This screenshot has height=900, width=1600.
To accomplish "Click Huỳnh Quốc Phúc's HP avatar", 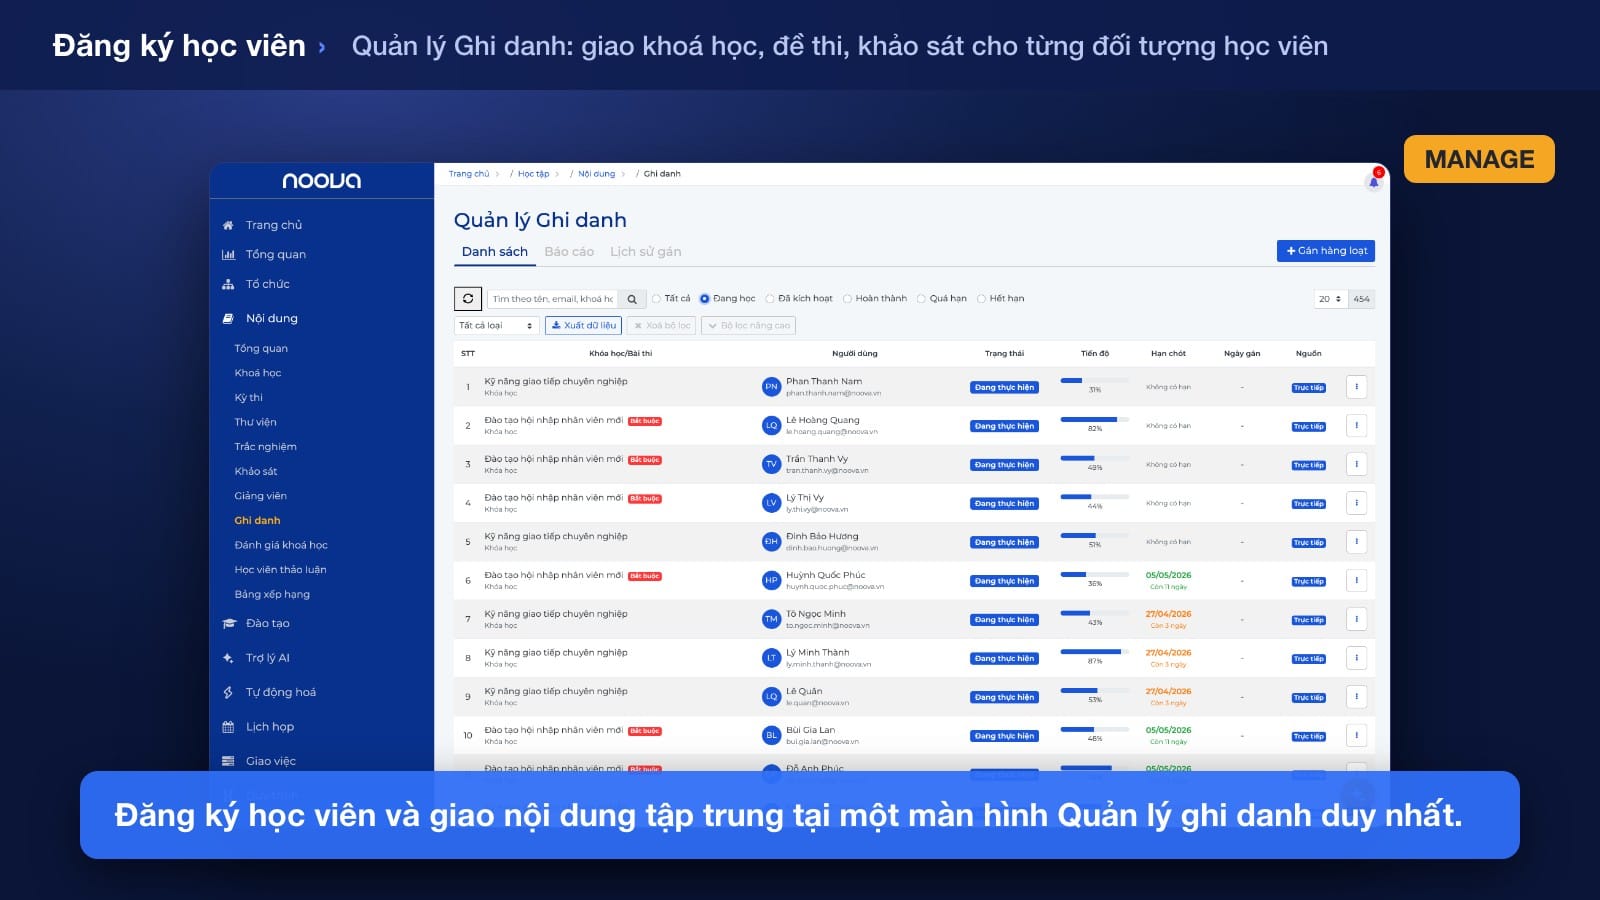I will pos(771,580).
